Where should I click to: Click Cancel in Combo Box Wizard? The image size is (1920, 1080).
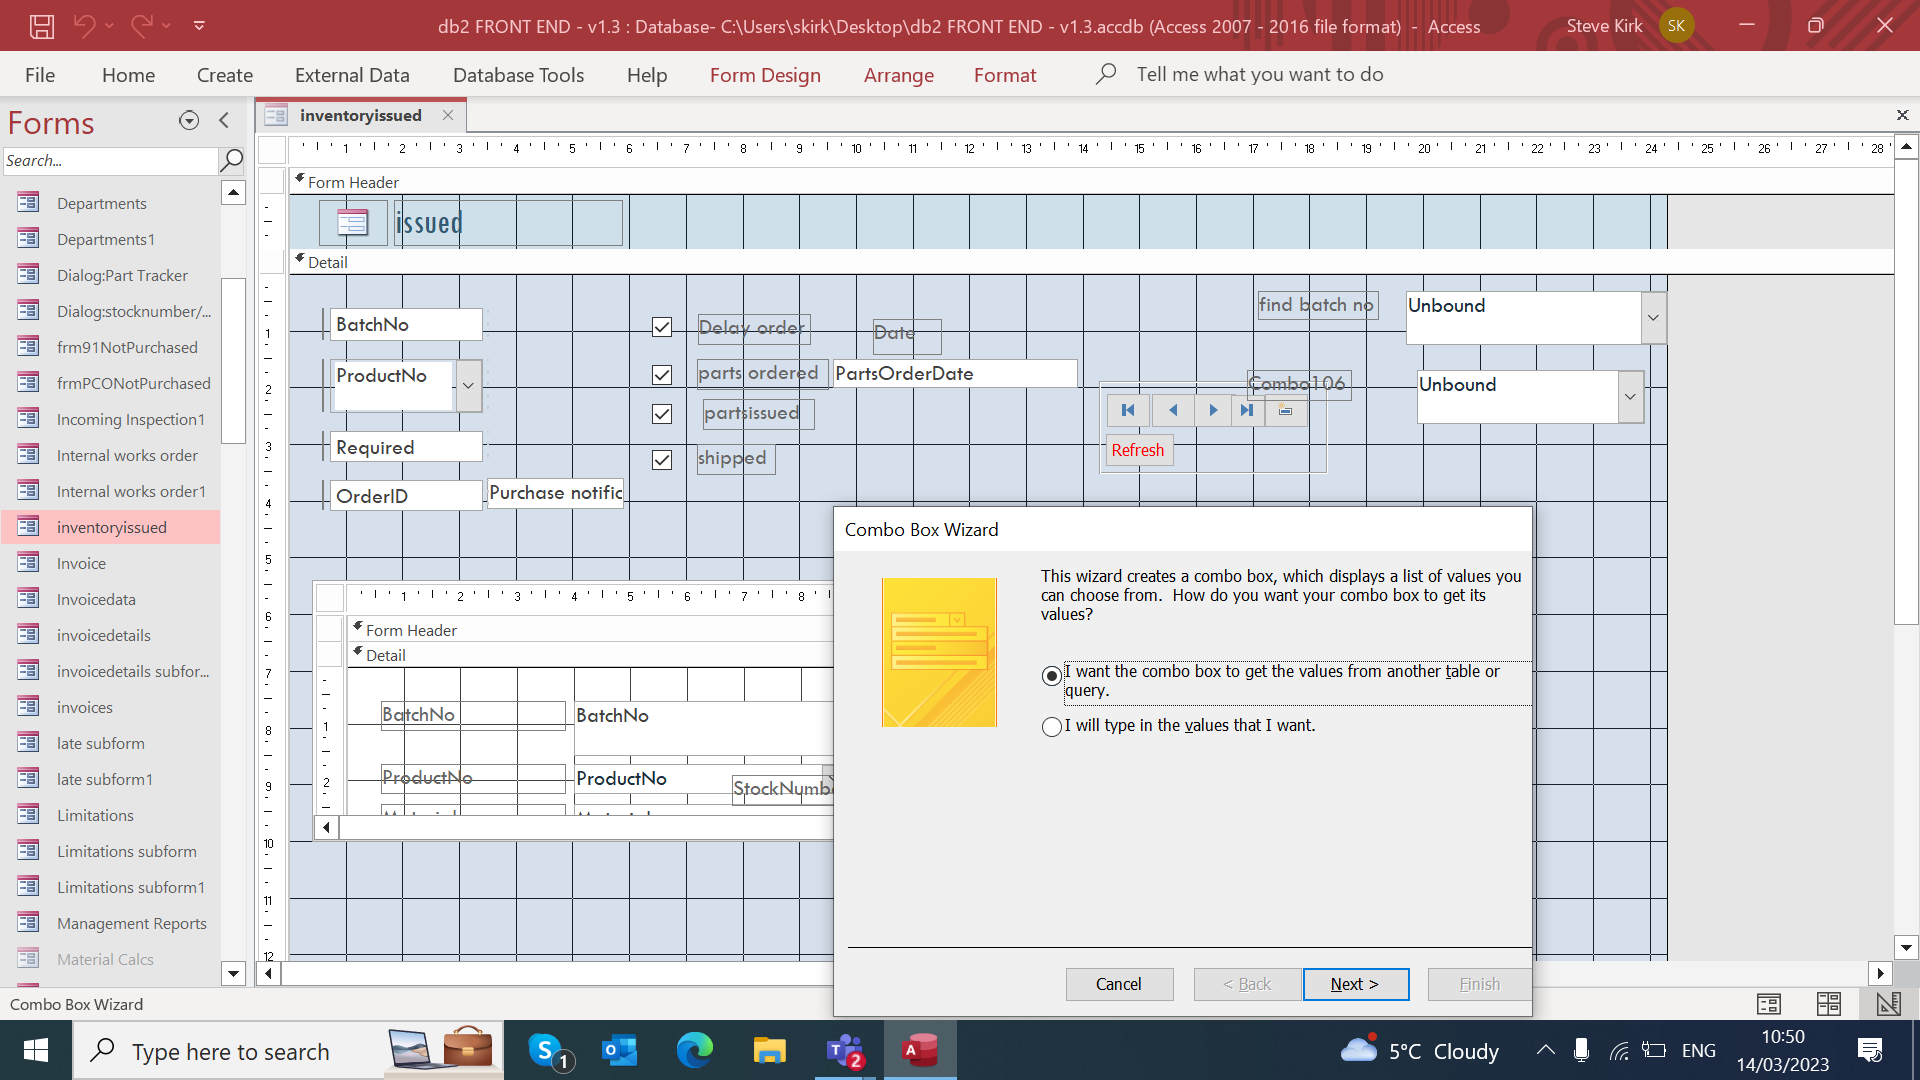click(1119, 984)
